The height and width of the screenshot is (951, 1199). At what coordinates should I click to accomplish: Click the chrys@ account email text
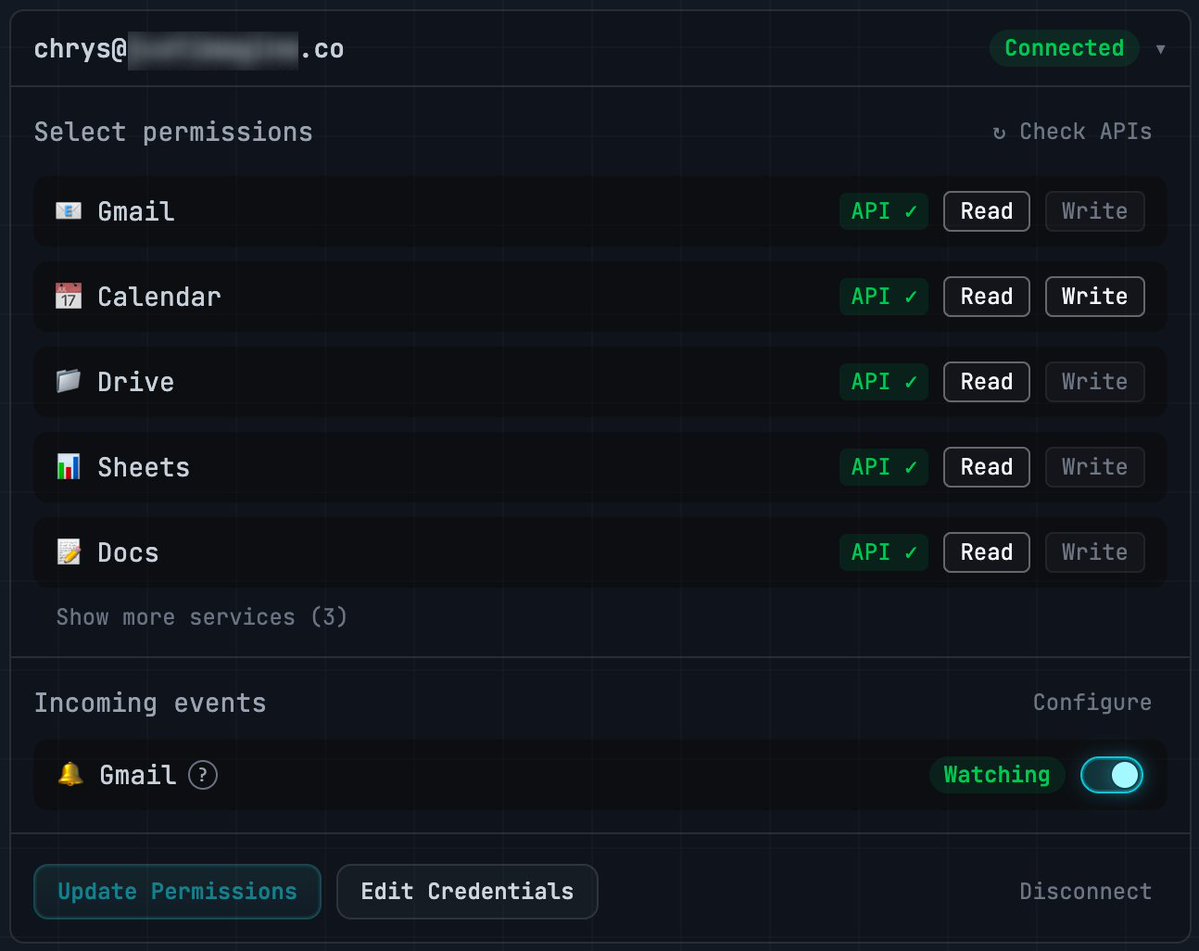click(x=189, y=49)
